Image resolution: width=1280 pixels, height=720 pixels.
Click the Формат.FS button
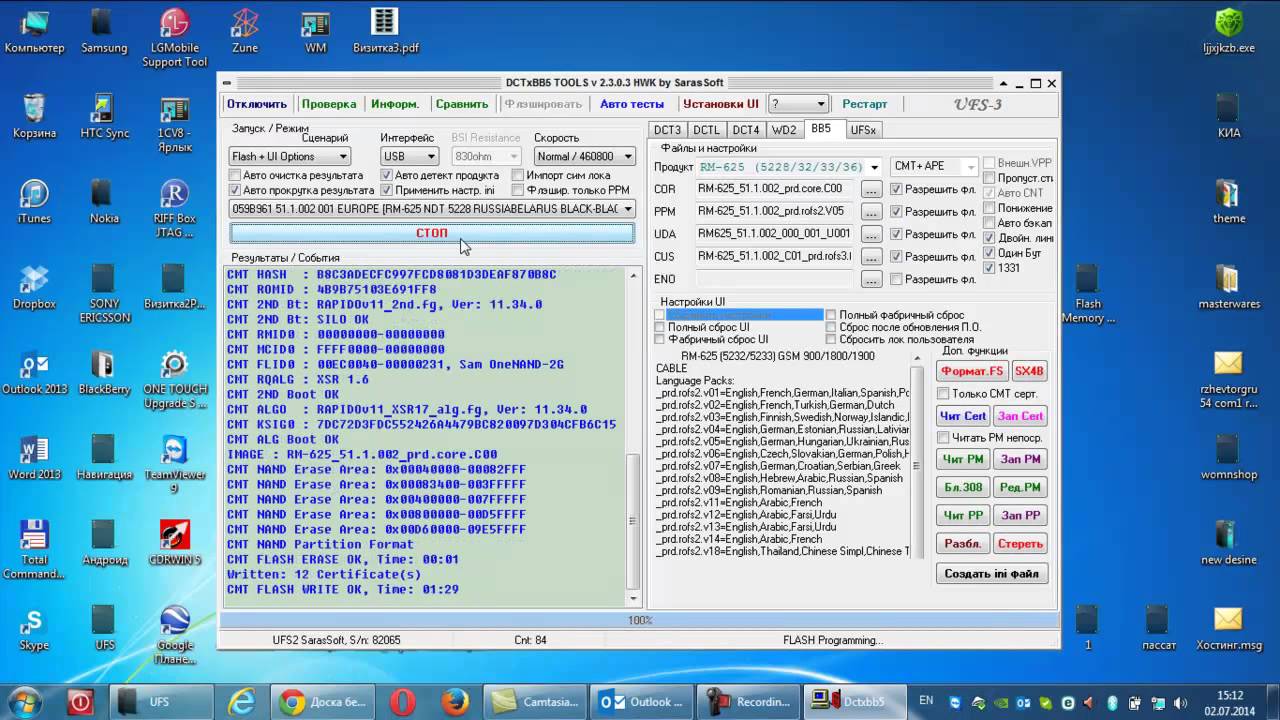tap(972, 371)
